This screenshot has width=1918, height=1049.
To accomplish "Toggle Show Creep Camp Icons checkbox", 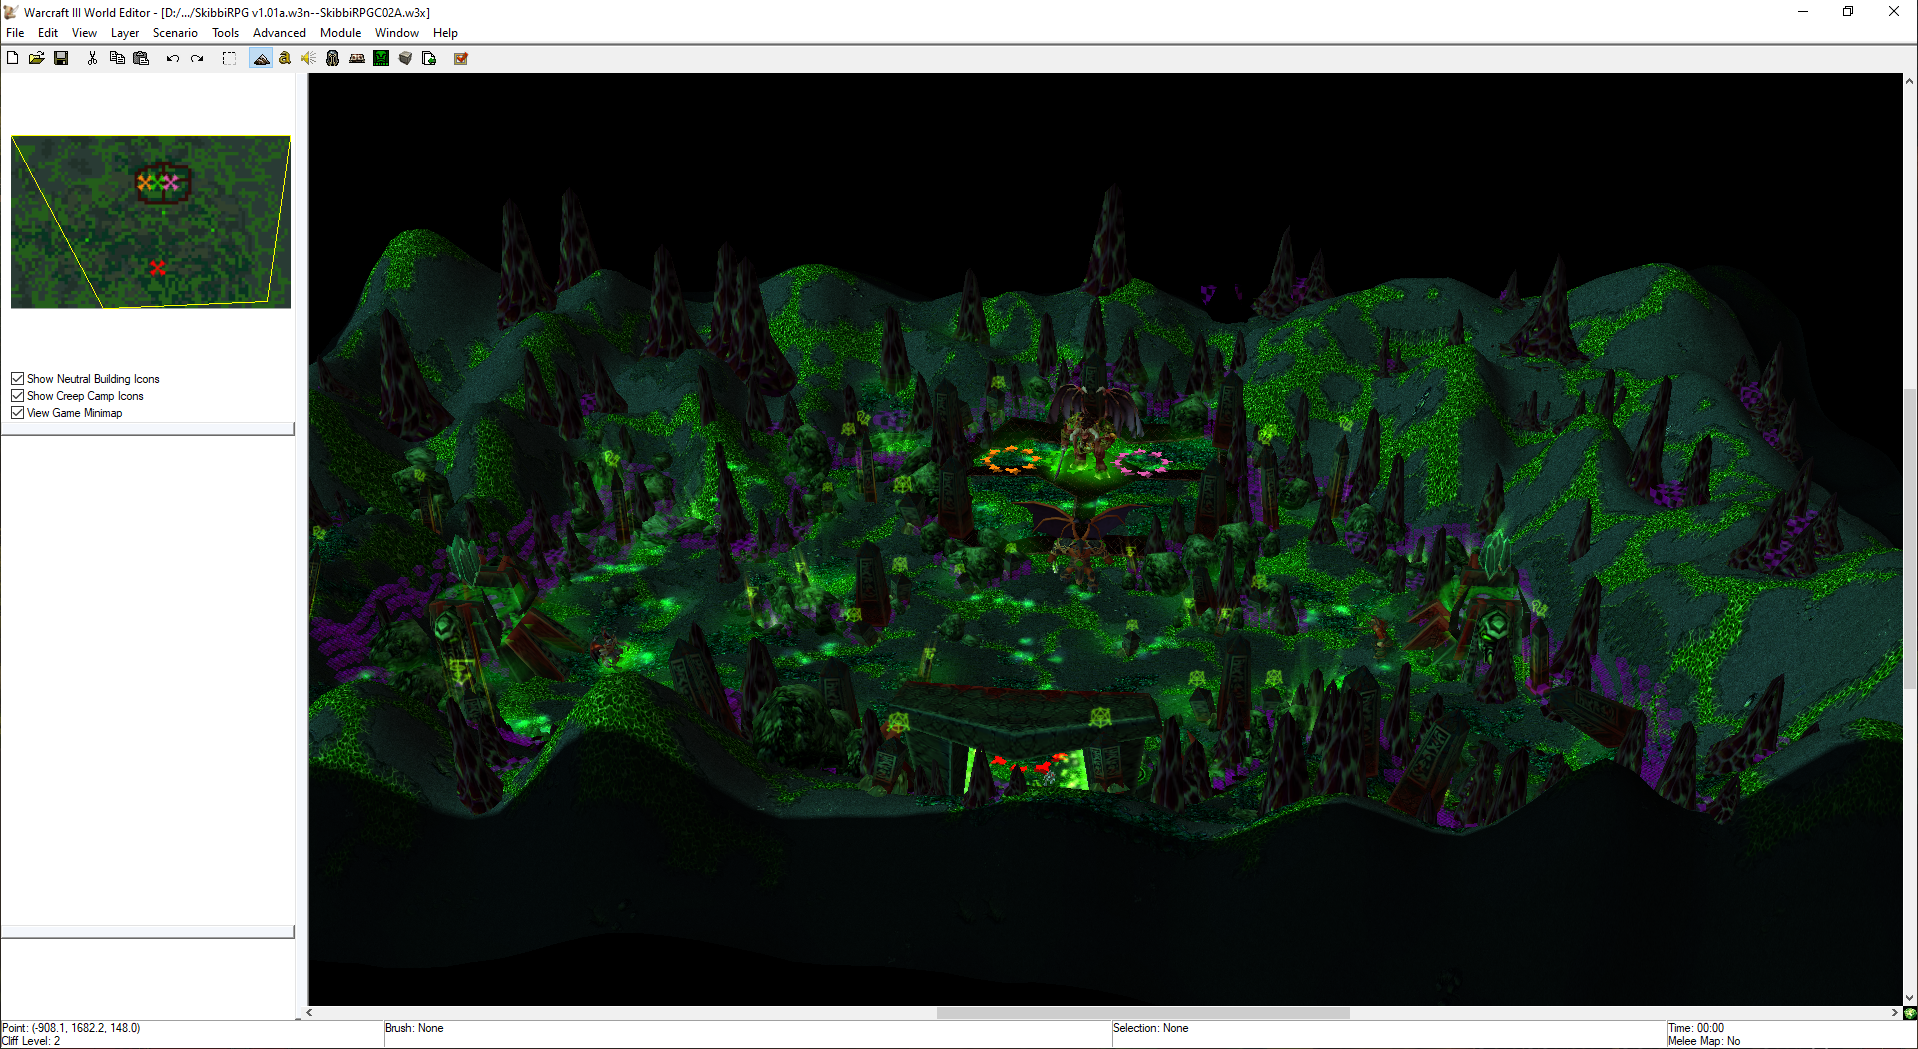I will click(17, 396).
